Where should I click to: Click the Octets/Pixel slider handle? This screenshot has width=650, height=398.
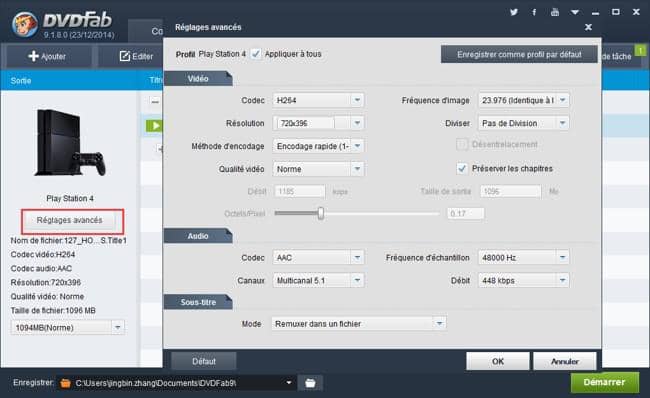pos(321,213)
